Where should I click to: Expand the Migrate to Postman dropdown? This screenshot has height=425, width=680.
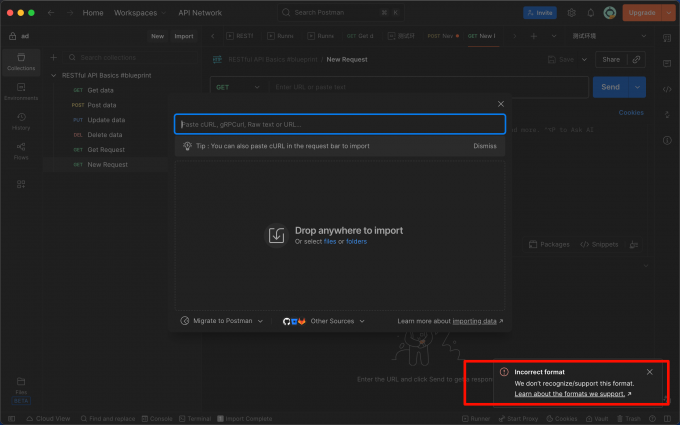click(222, 321)
